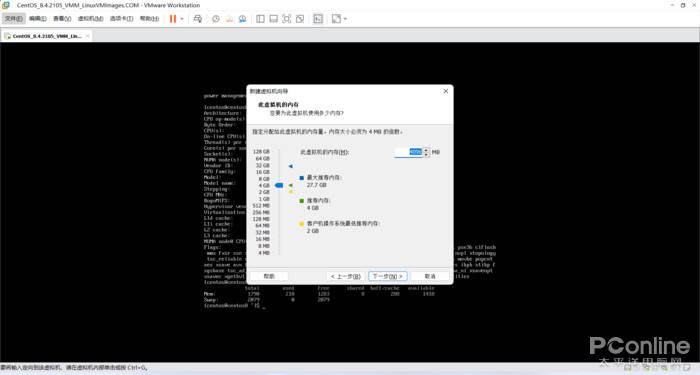Image resolution: width=700 pixels, height=375 pixels.
Task: Click the yellow circle legend icon
Action: tap(302, 224)
